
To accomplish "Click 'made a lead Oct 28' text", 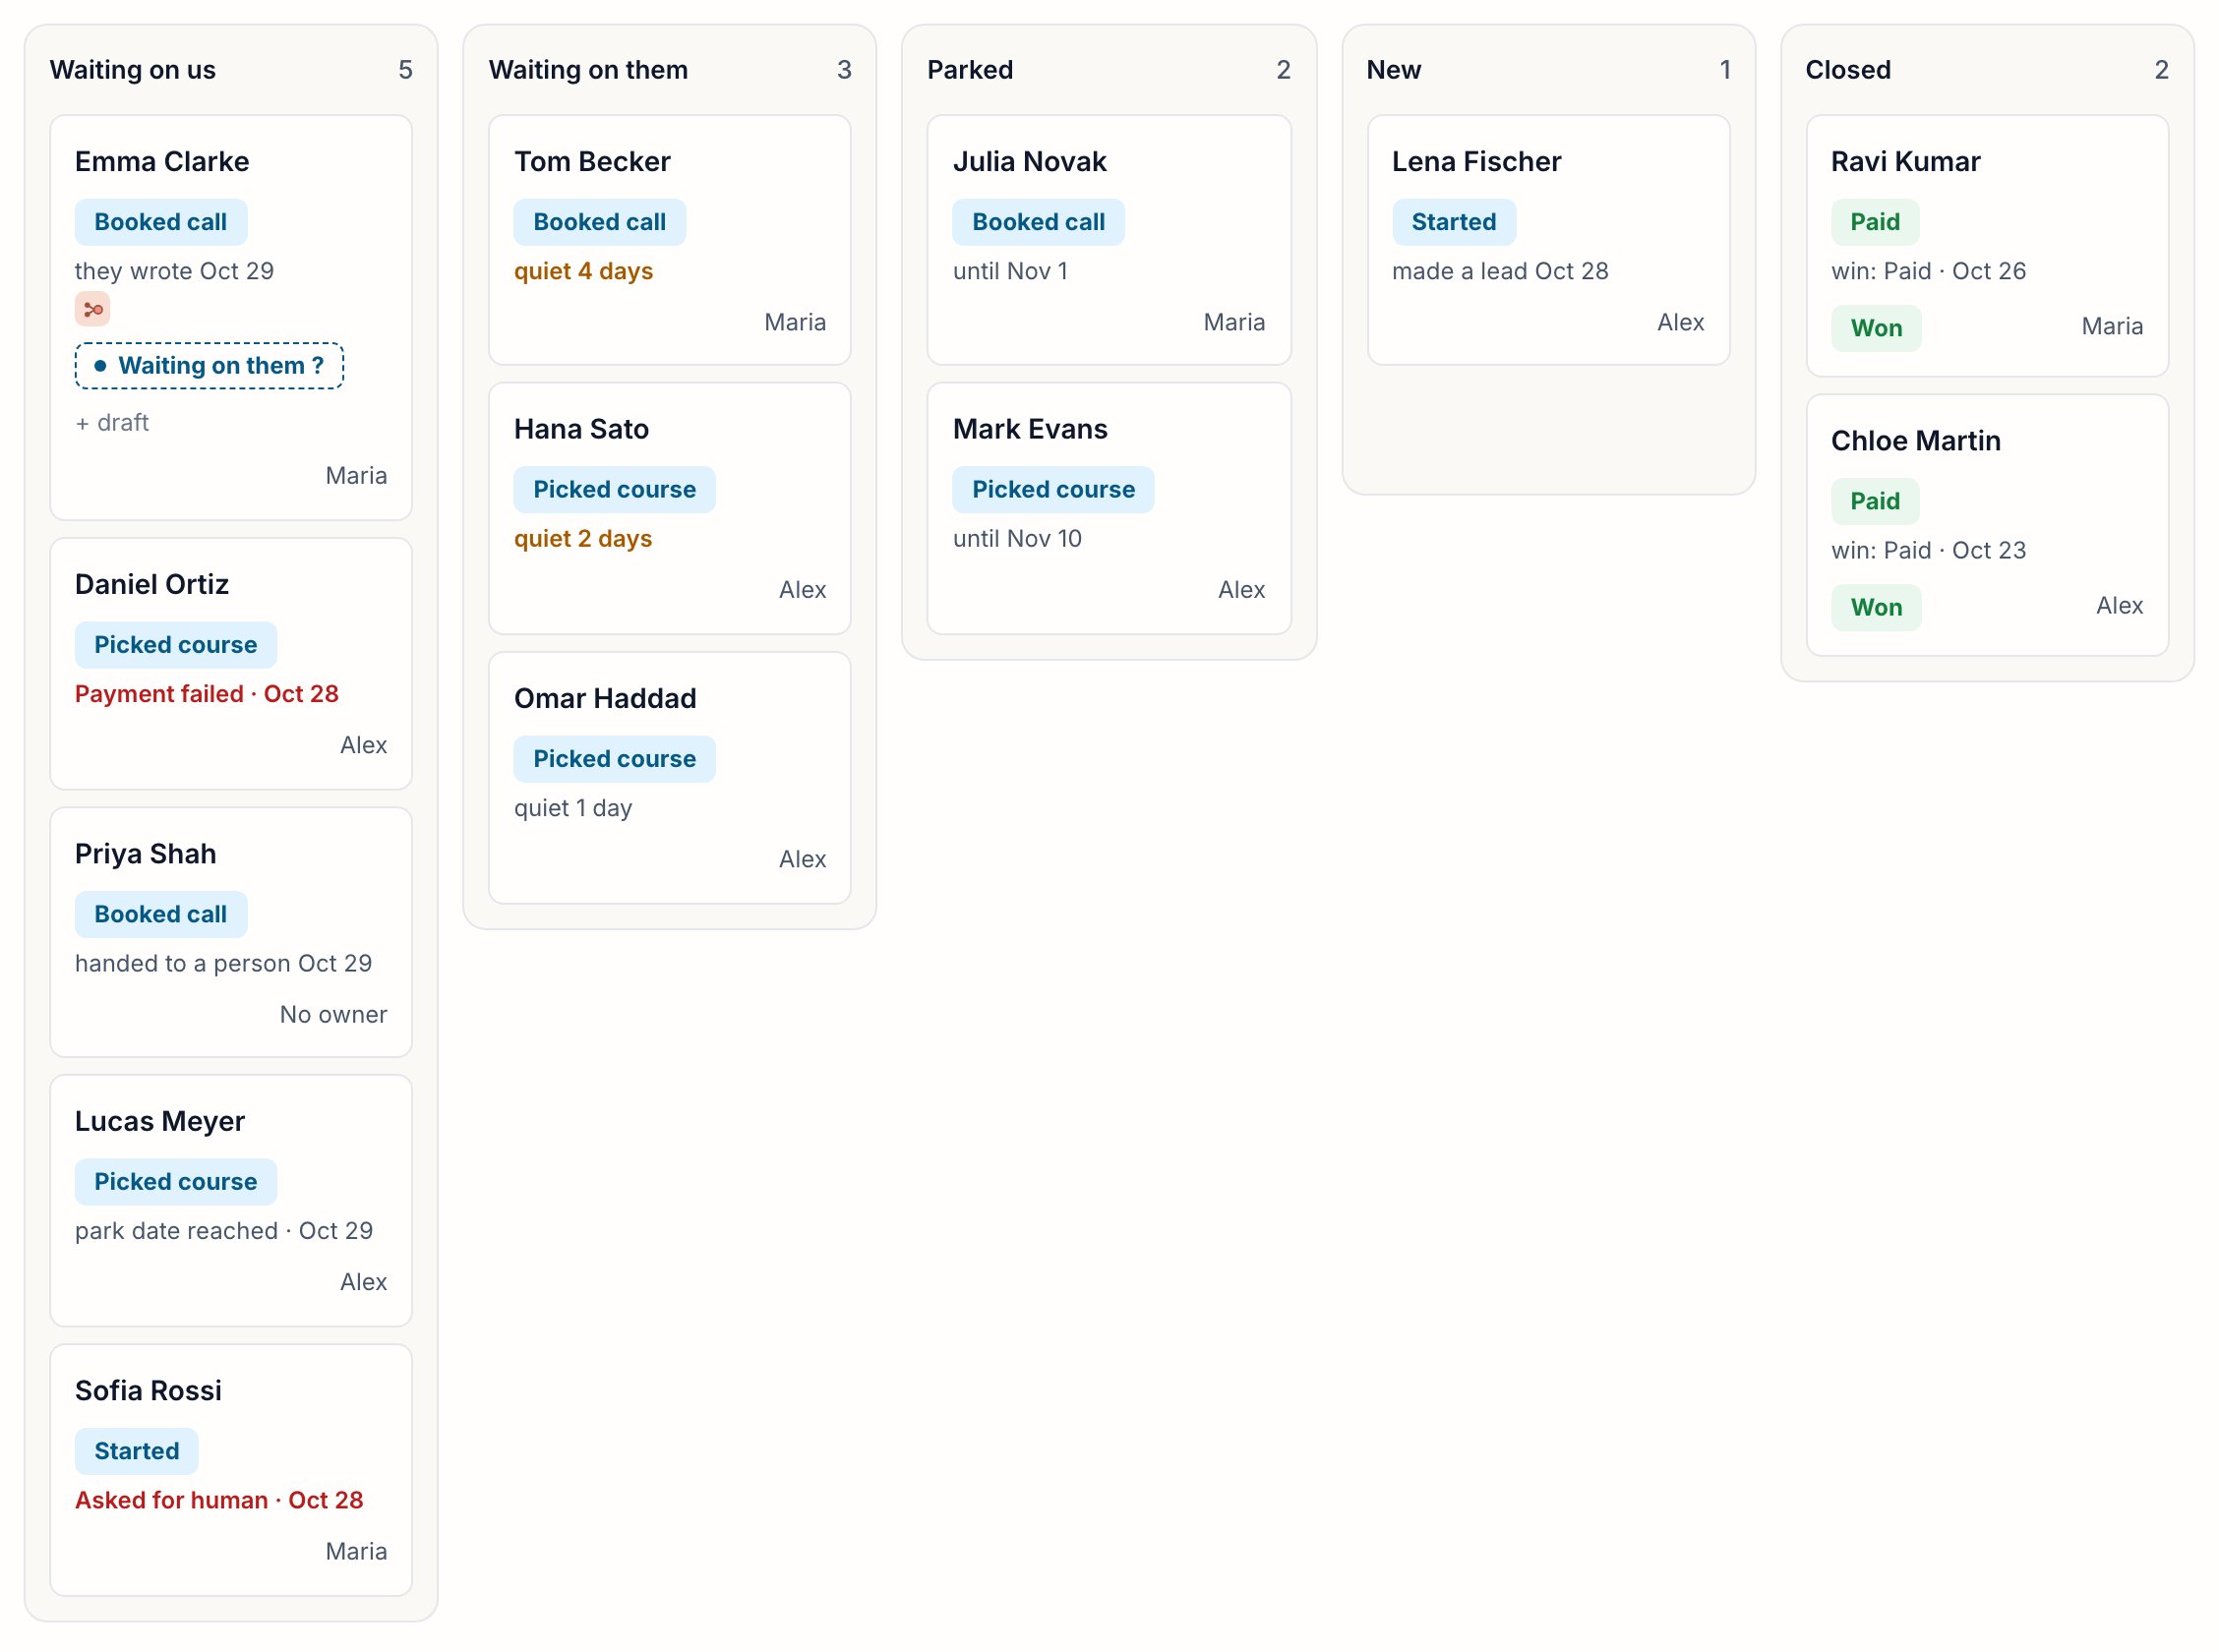I will 1501,271.
